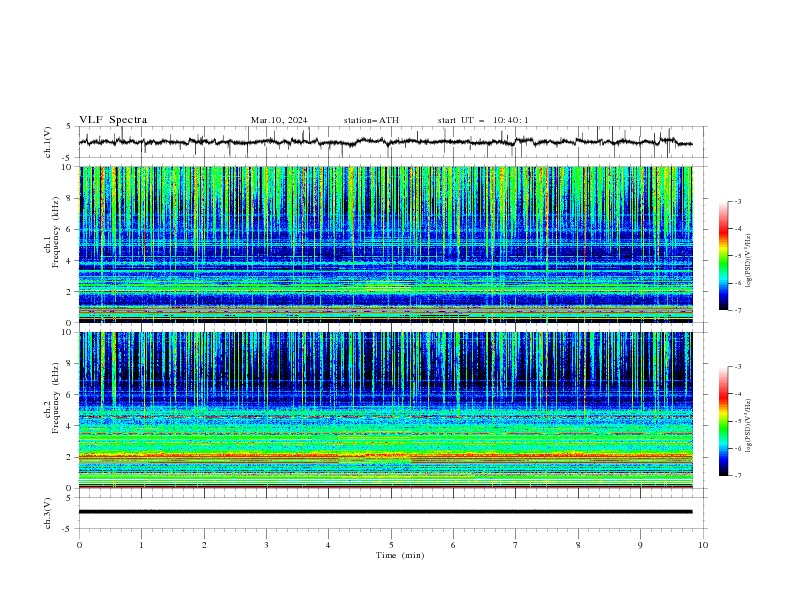This screenshot has height=612, width=792.
Task: Click the ch.1 PSD color bar
Action: pos(724,256)
